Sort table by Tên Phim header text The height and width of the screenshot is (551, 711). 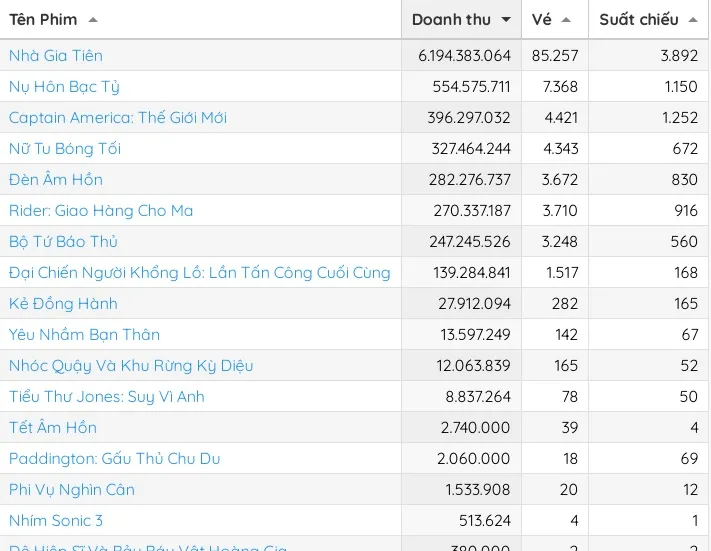click(x=43, y=20)
